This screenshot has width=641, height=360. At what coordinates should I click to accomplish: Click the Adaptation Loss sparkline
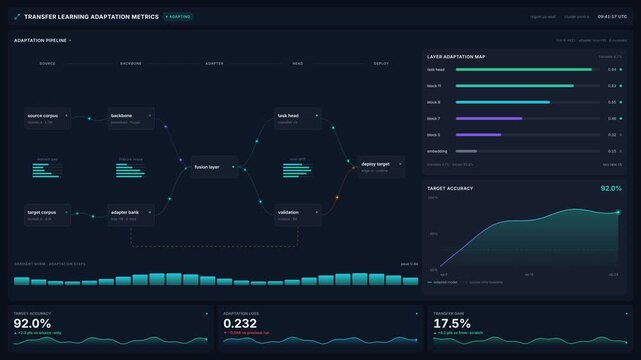[320, 340]
